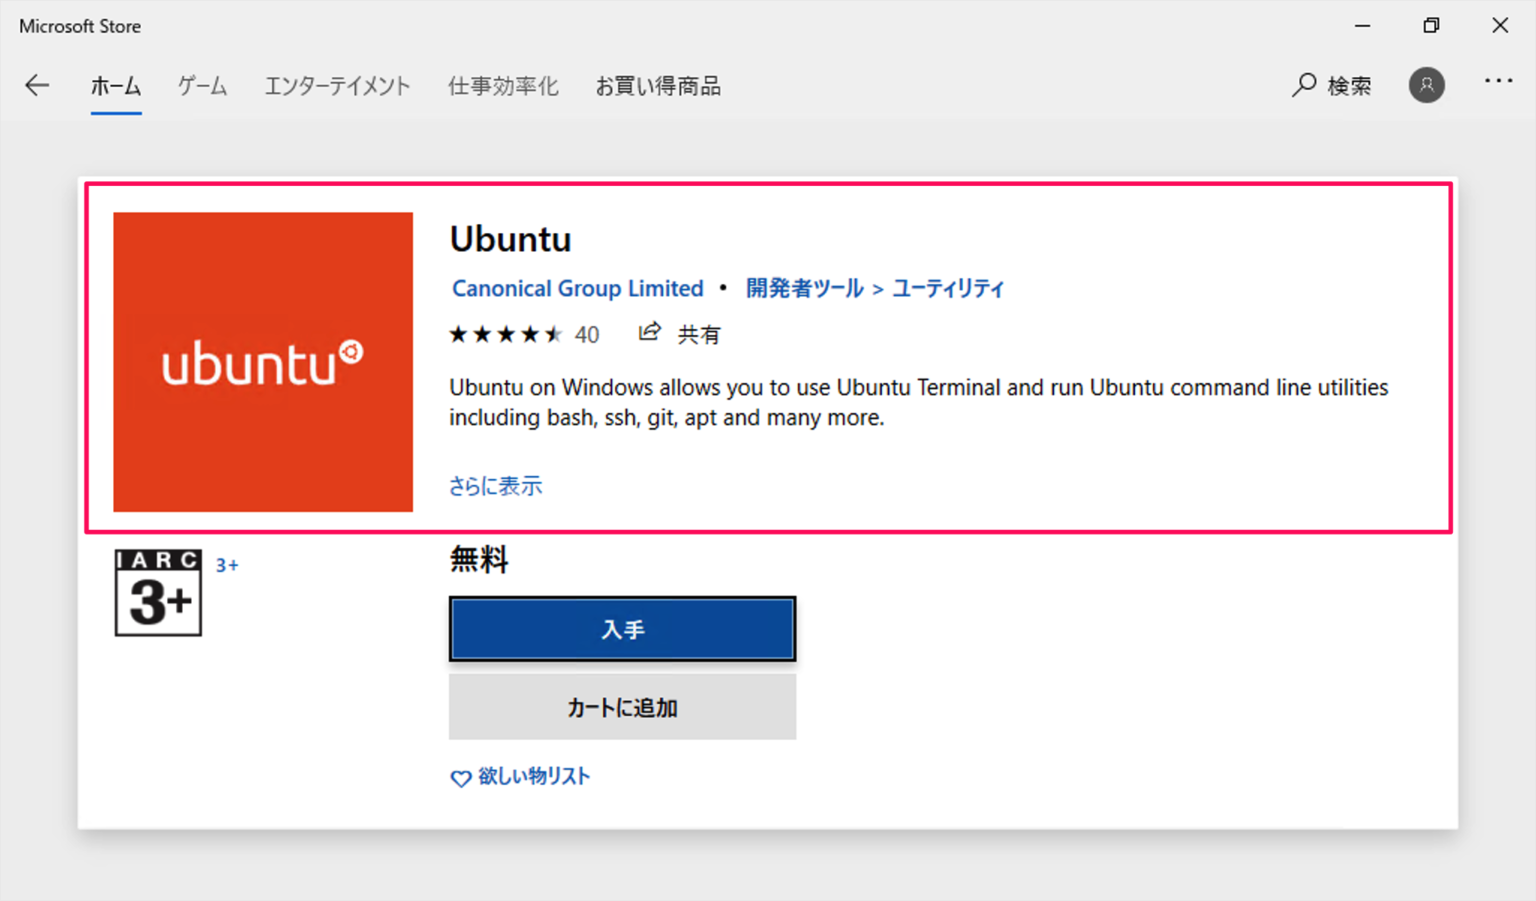
Task: Click the heart icon for wishlist
Action: pyautogui.click(x=460, y=777)
